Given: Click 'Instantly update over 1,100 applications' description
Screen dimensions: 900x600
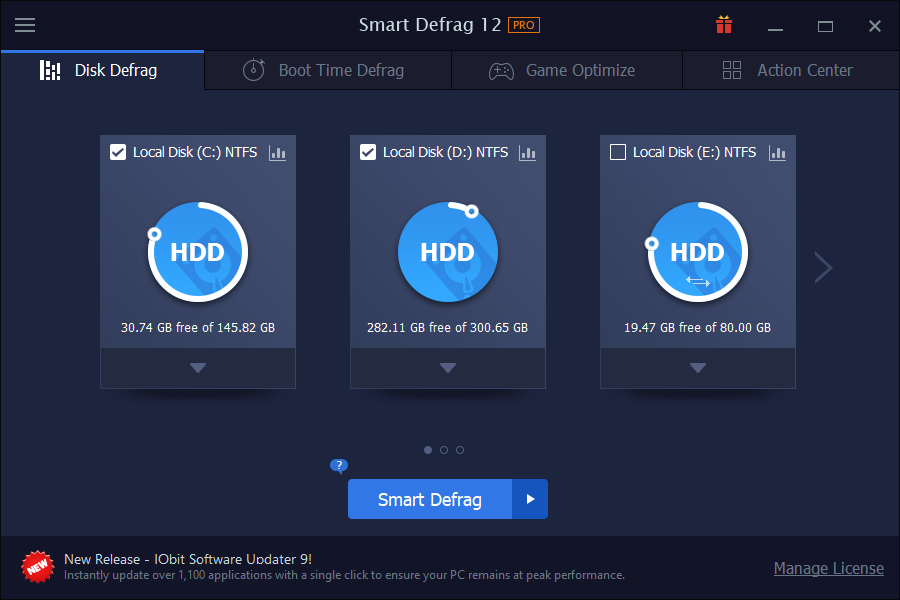Looking at the screenshot, I should (344, 575).
